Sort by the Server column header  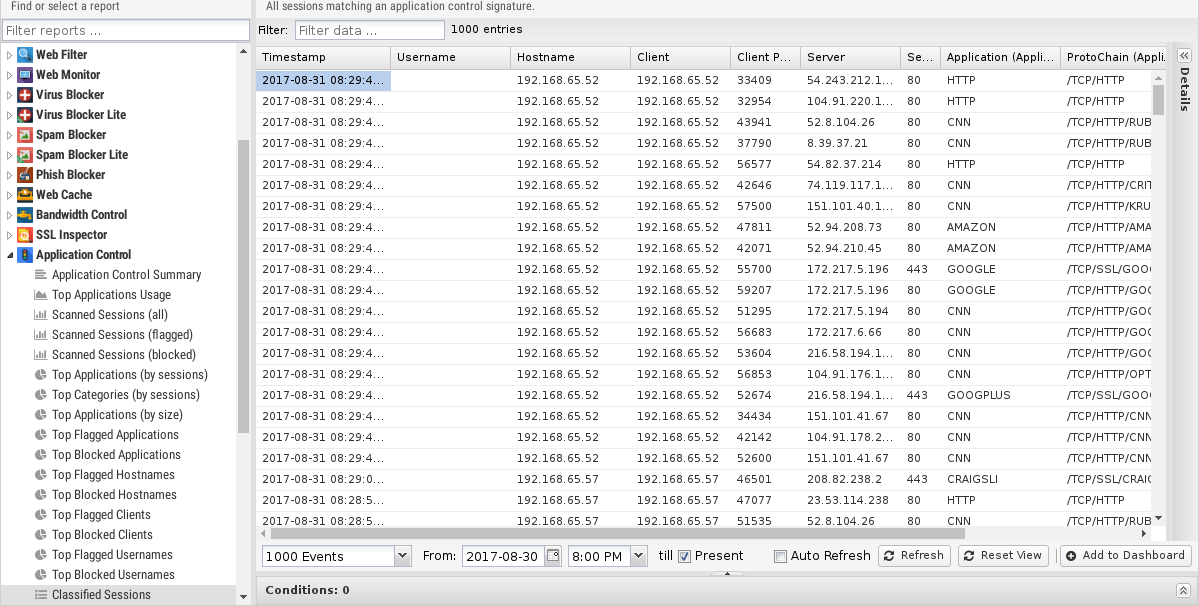850,57
